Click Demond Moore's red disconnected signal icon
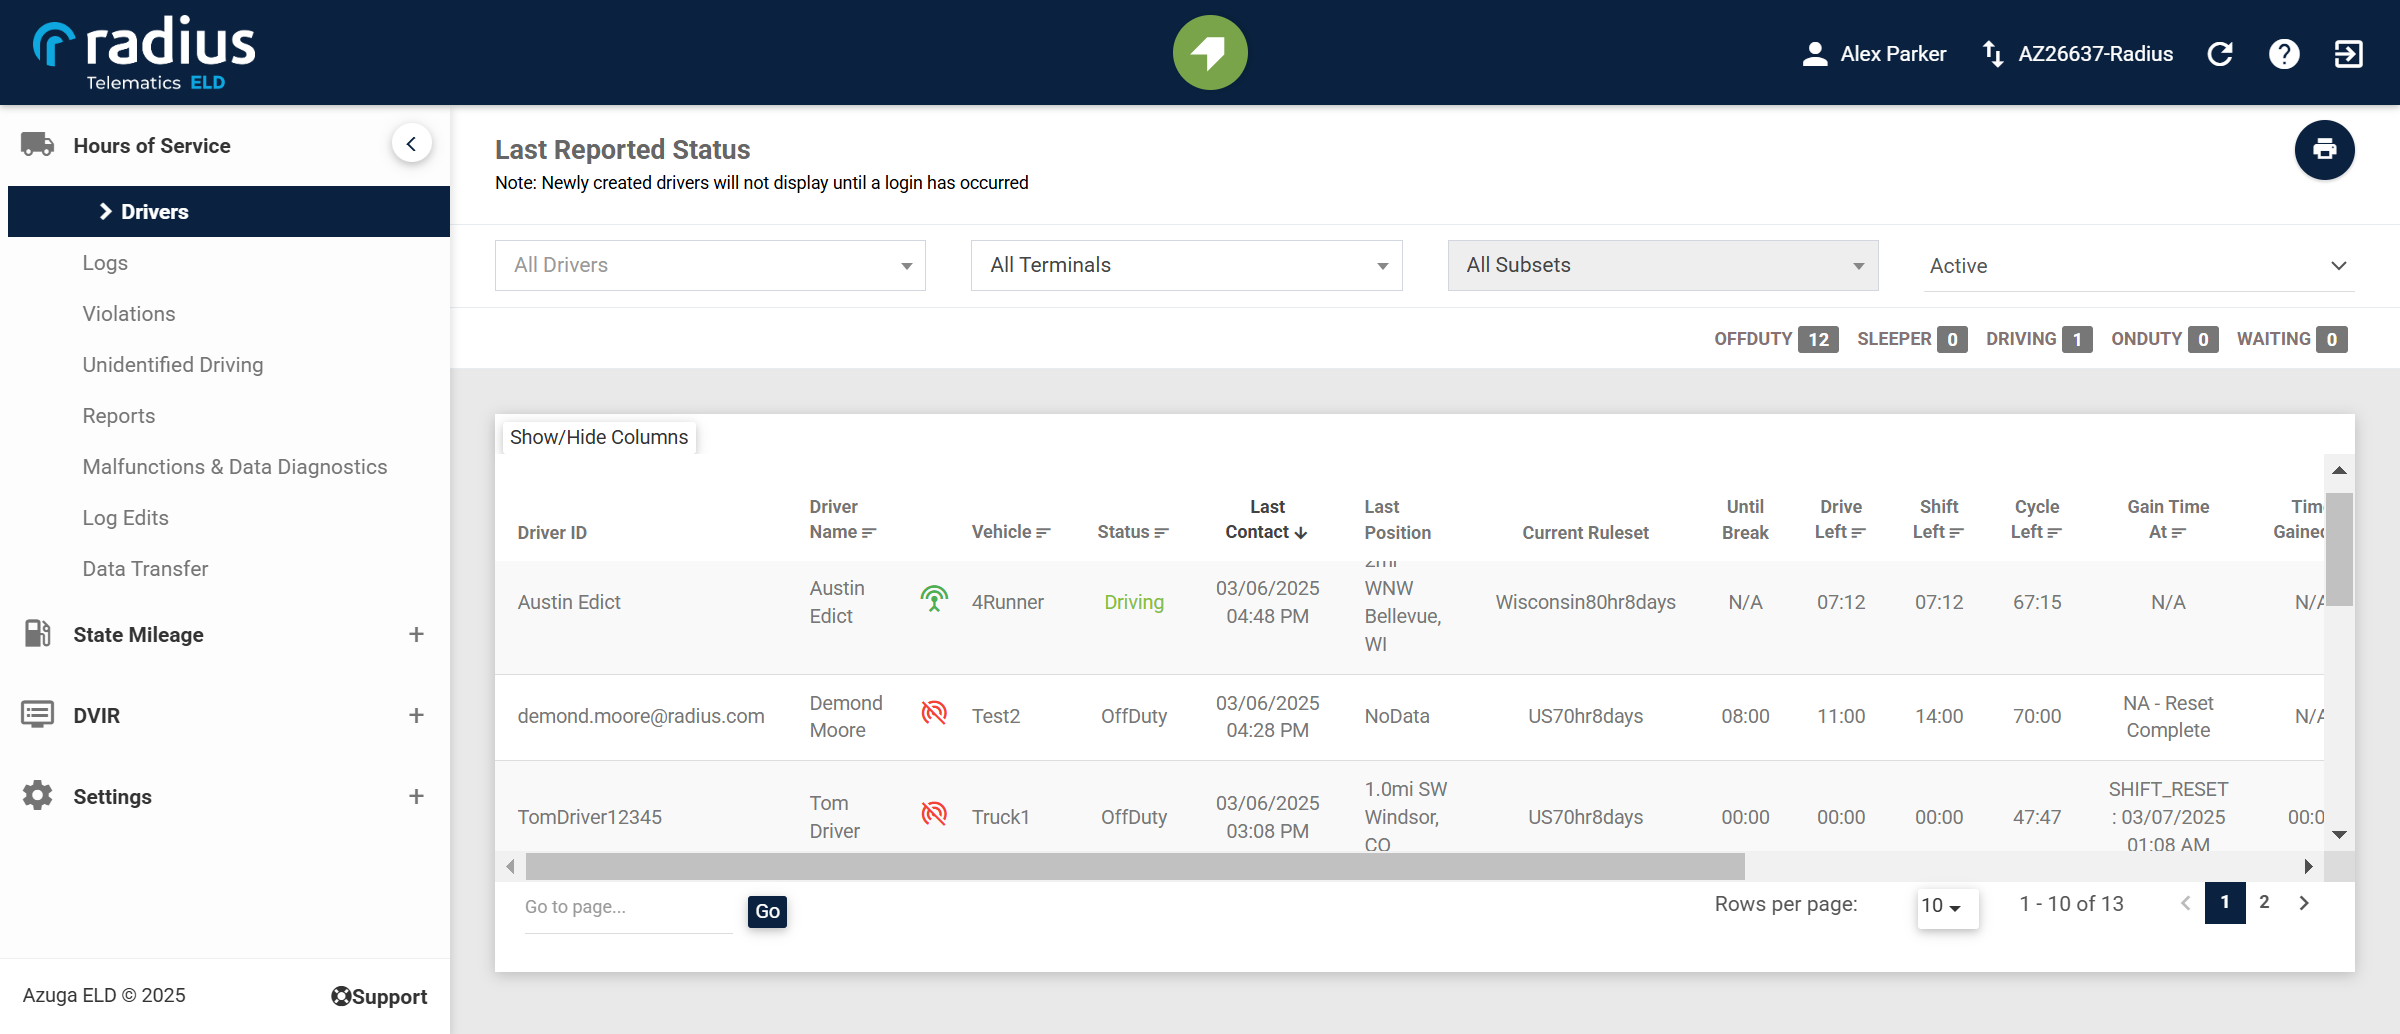The width and height of the screenshot is (2400, 1034). 934,713
